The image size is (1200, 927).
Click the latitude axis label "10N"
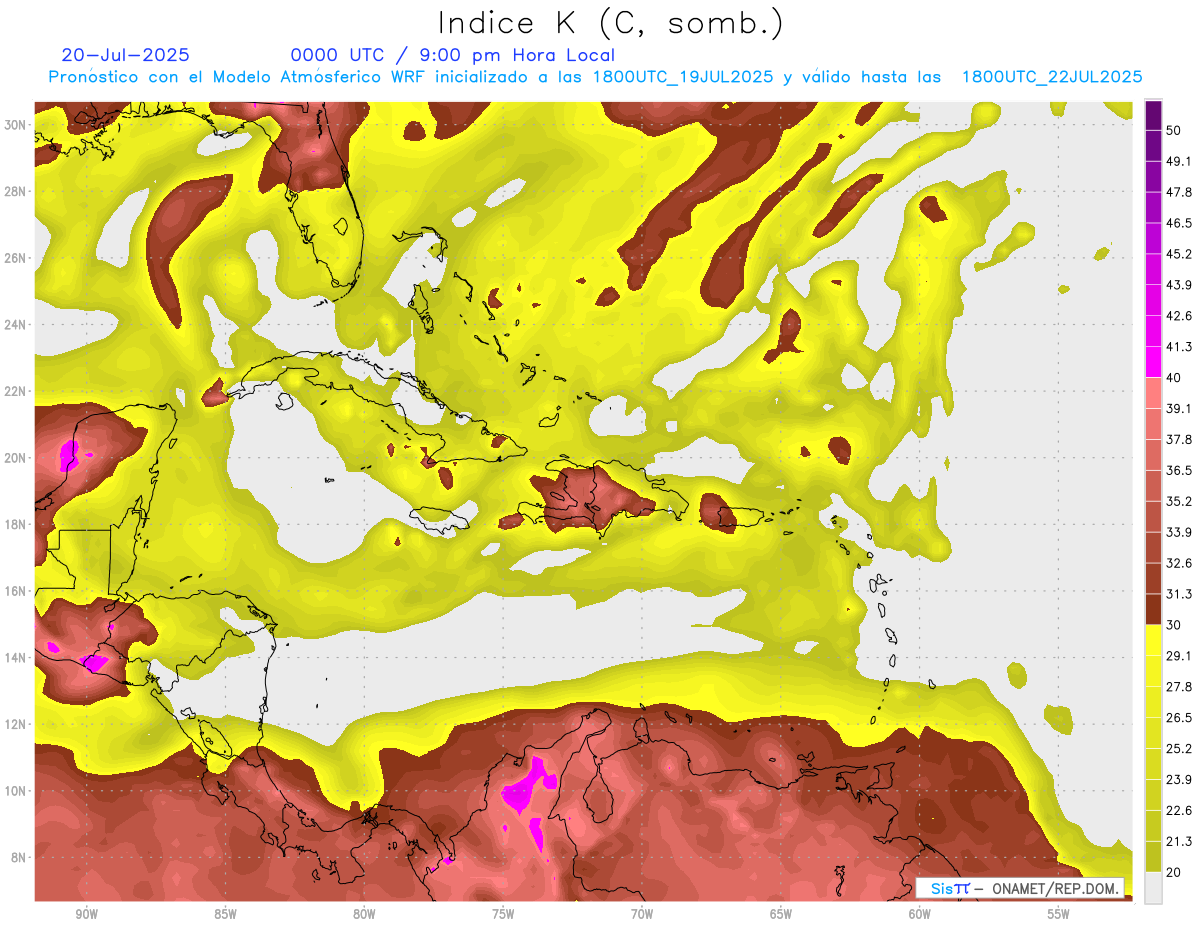point(15,791)
